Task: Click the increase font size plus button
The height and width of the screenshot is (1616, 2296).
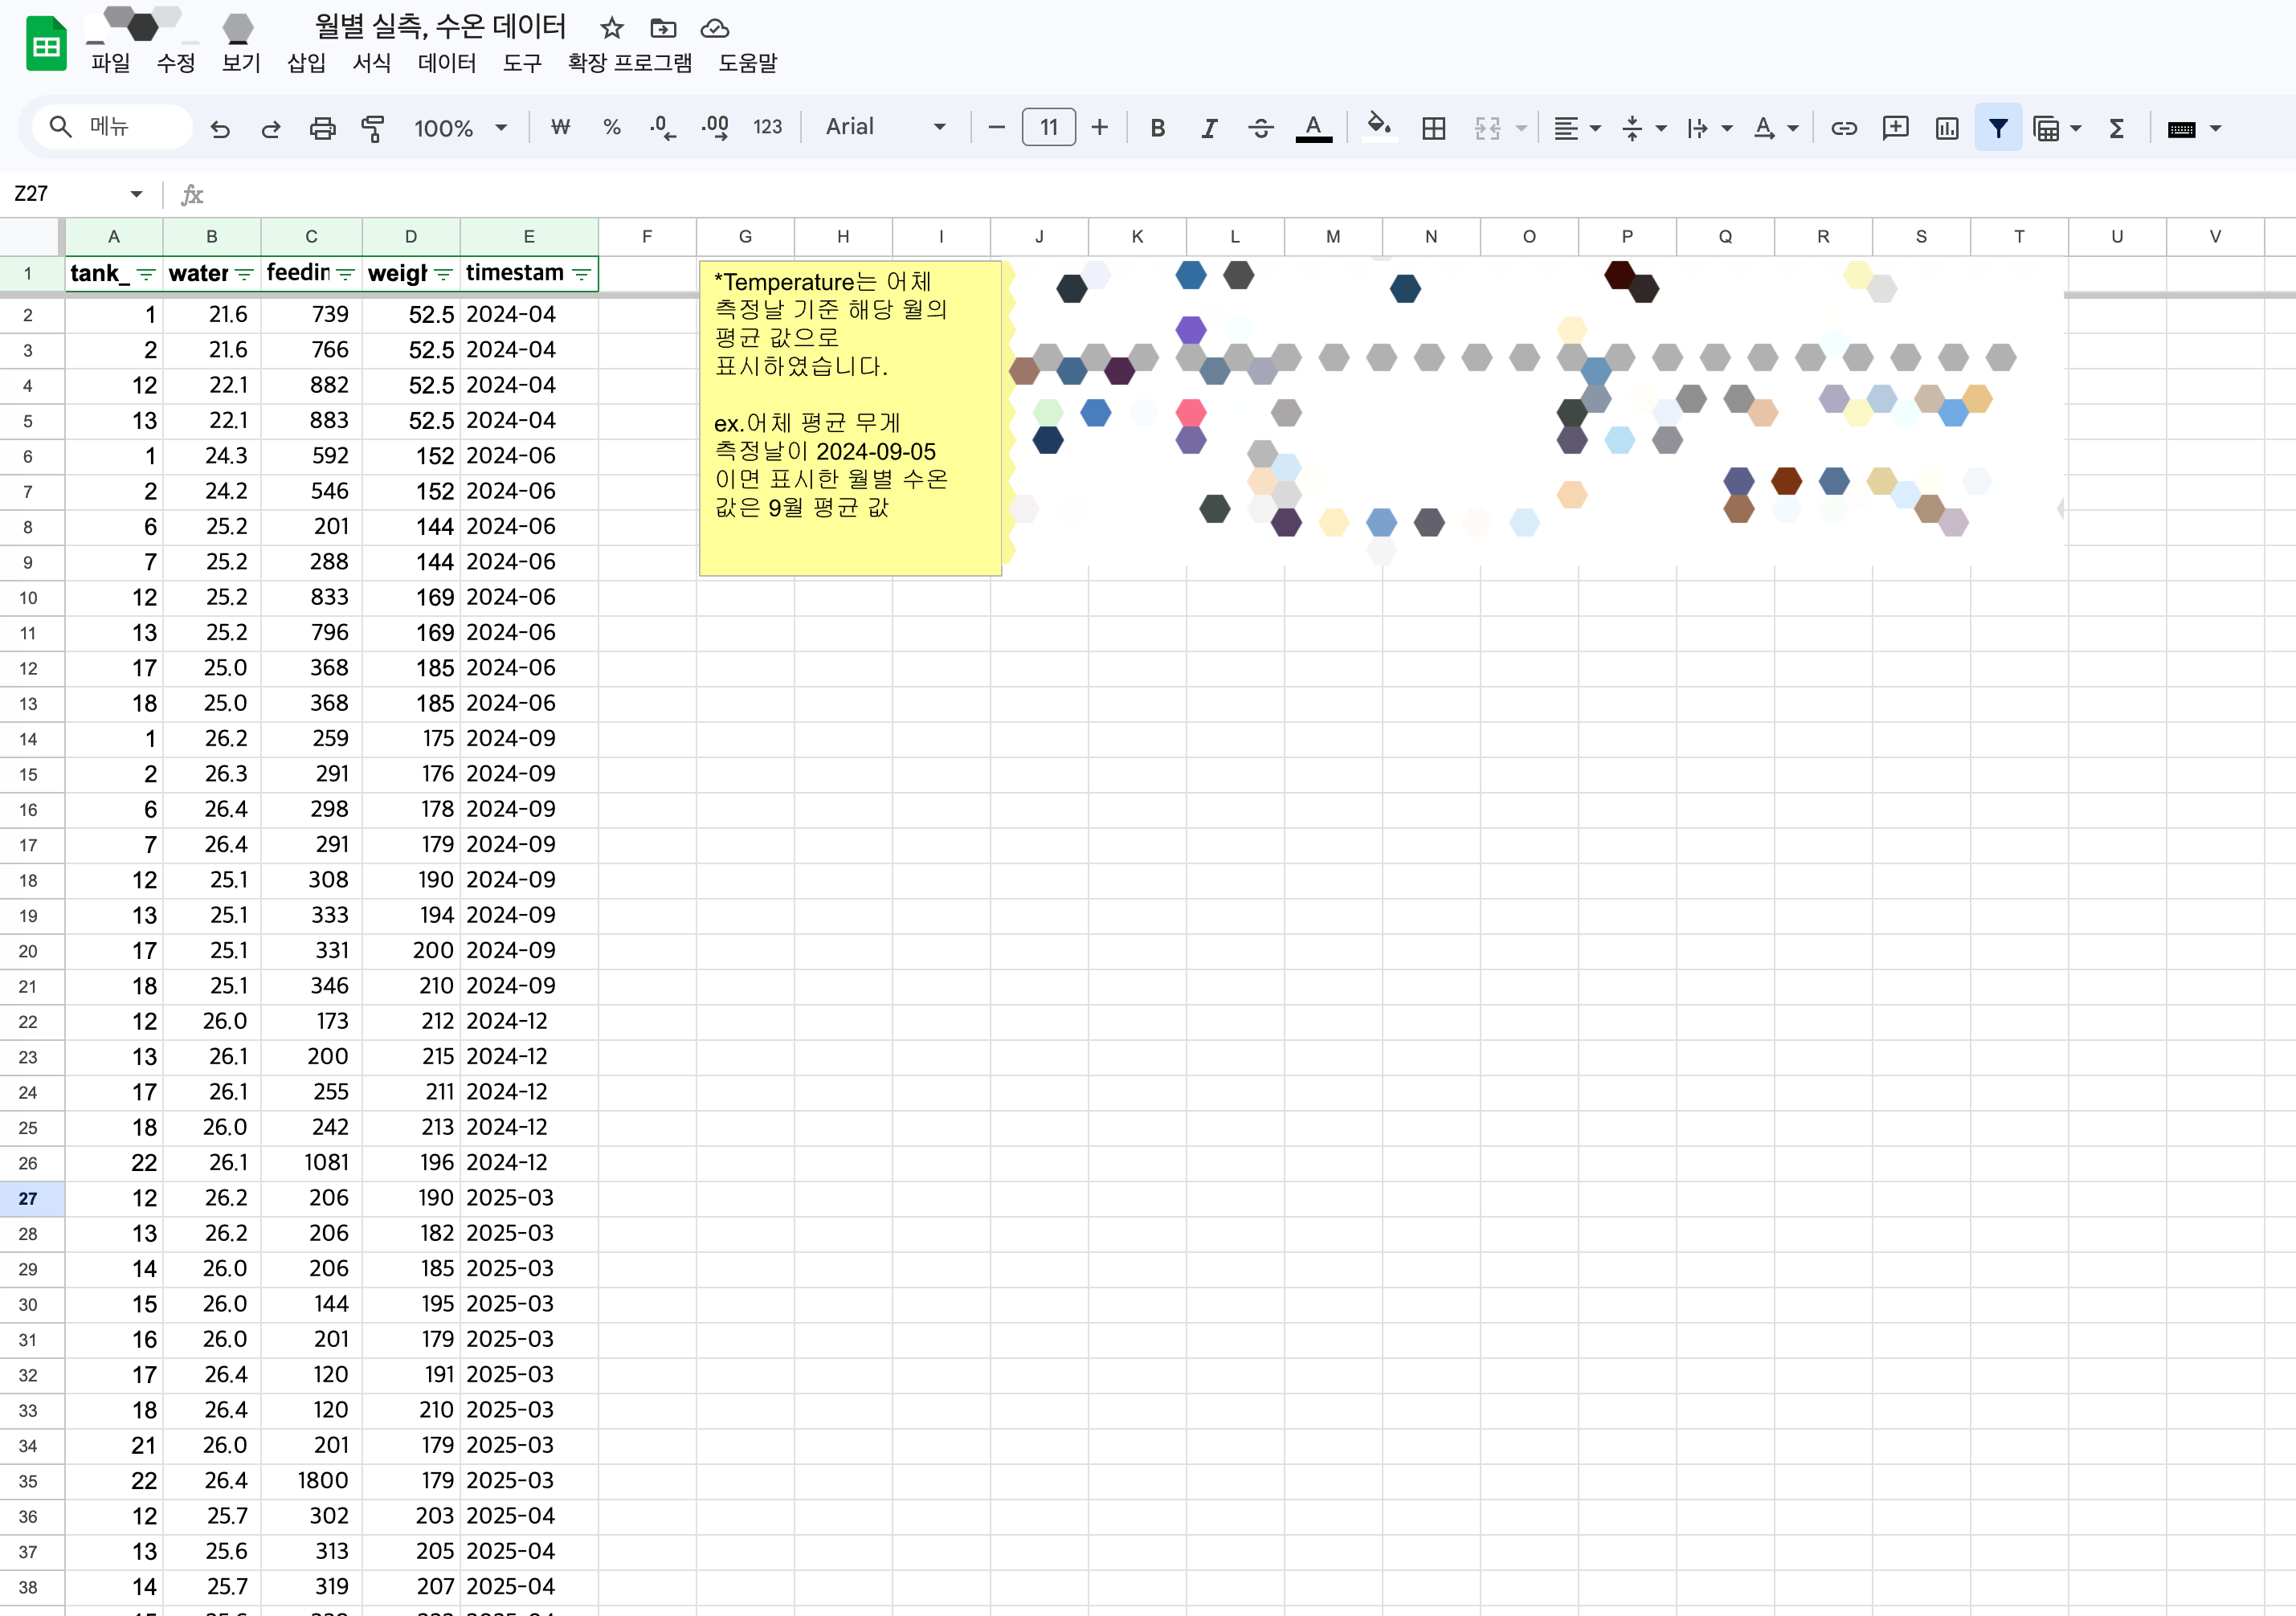Action: pos(1099,127)
